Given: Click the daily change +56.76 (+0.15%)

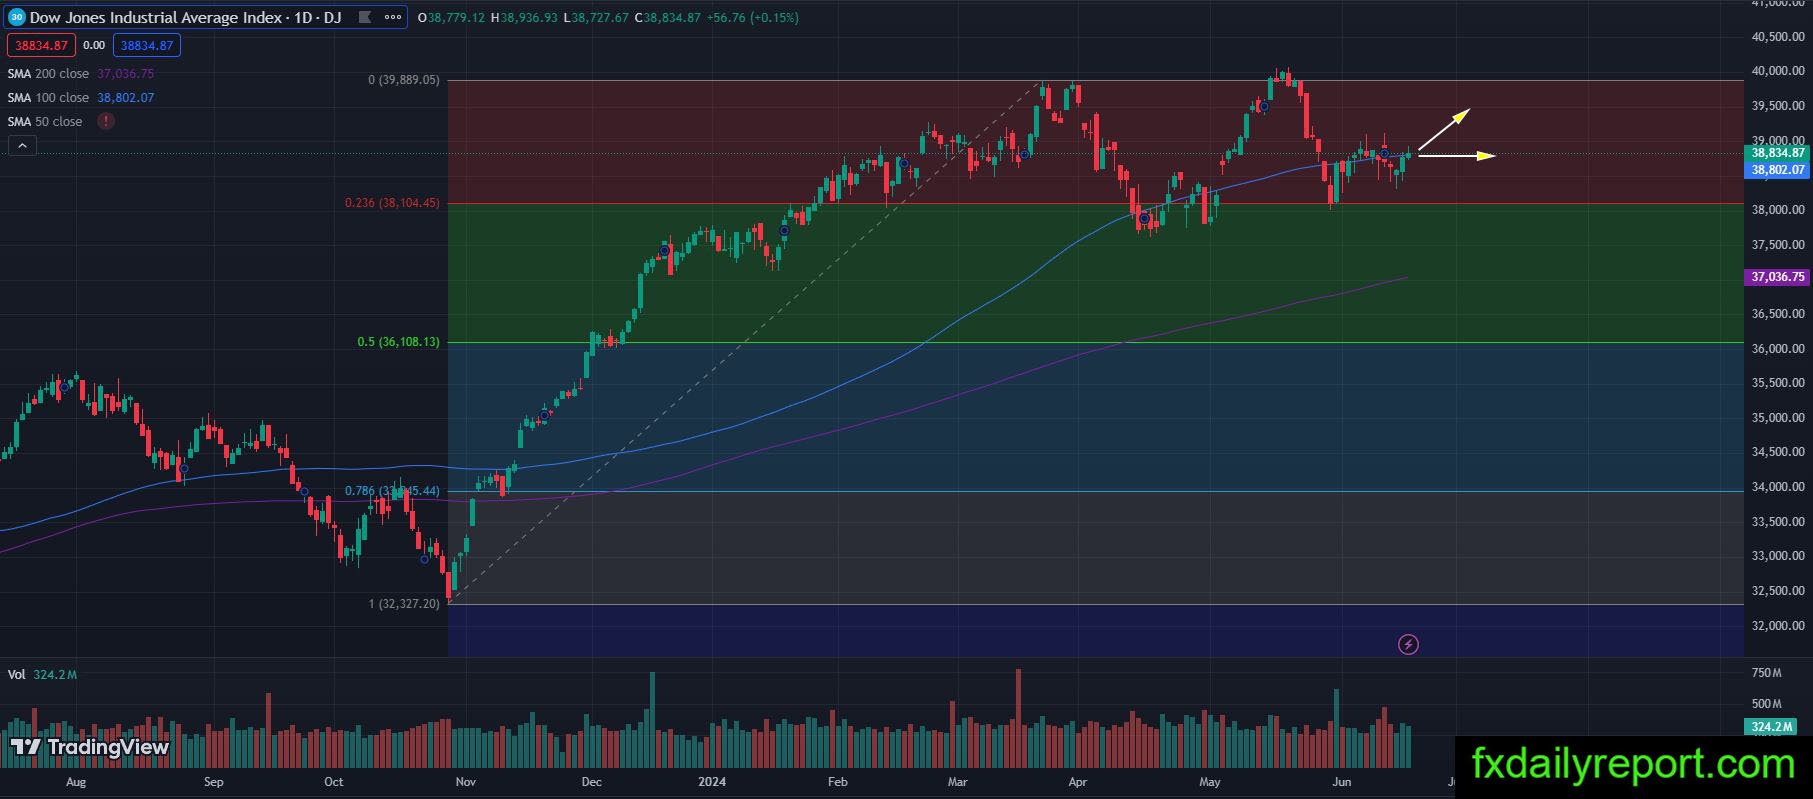Looking at the screenshot, I should tap(752, 17).
